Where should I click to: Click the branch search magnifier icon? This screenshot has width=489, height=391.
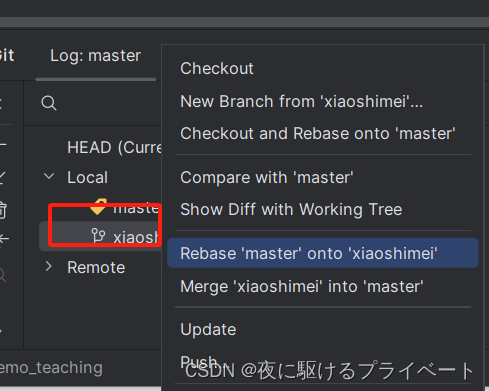pyautogui.click(x=49, y=103)
